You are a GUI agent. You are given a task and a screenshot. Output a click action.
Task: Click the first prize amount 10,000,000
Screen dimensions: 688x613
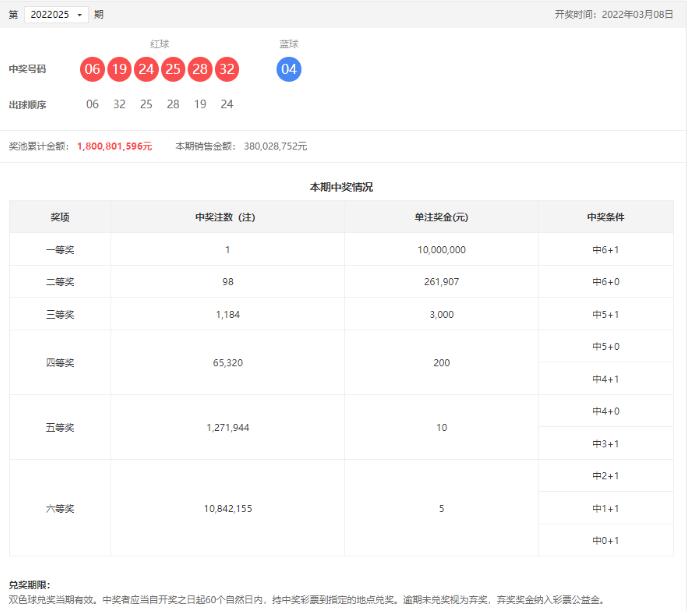(x=441, y=250)
